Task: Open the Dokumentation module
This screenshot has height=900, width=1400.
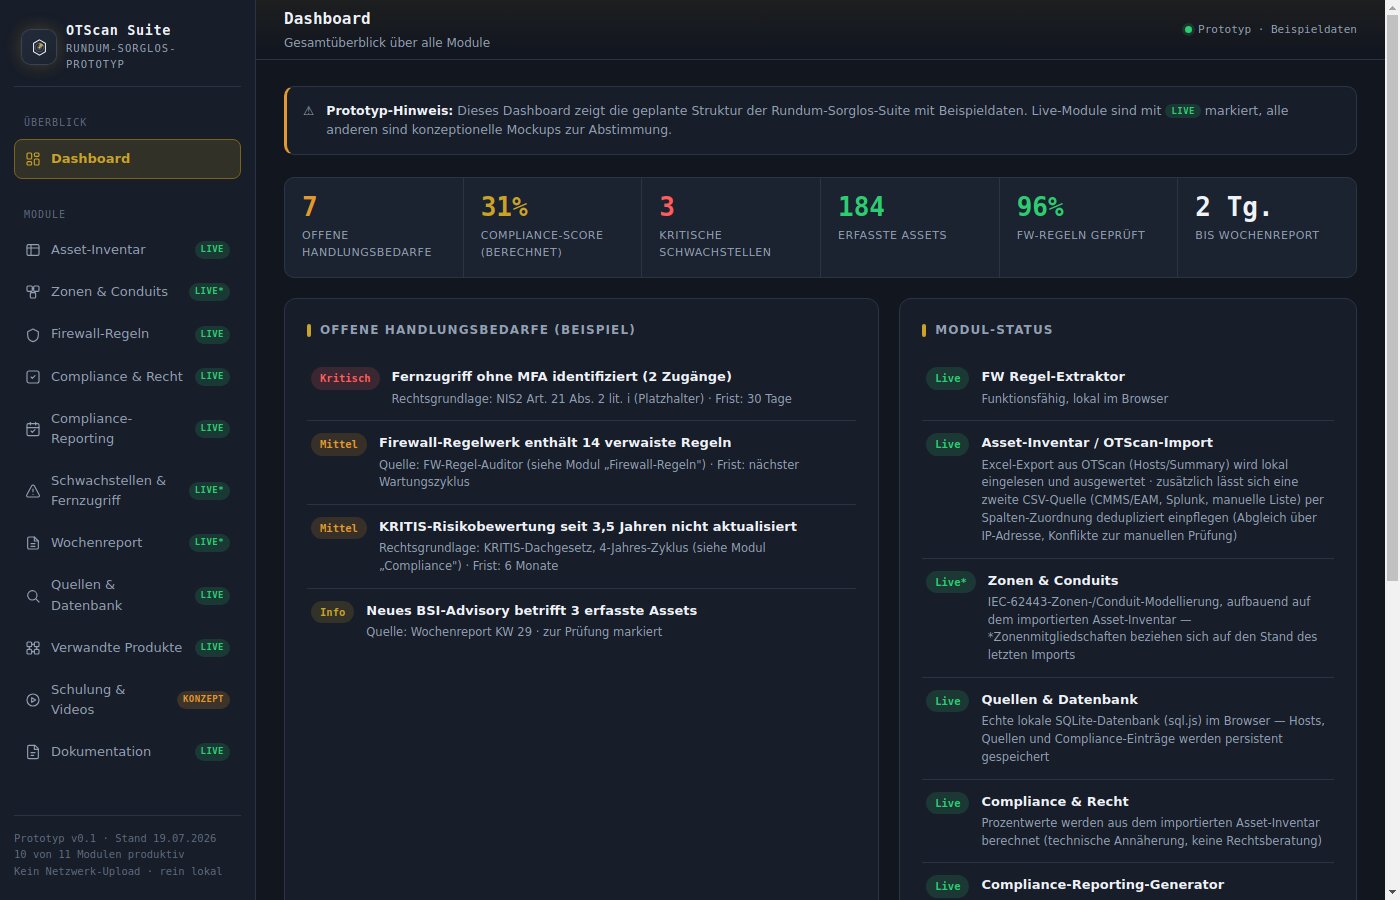Action: click(x=127, y=752)
